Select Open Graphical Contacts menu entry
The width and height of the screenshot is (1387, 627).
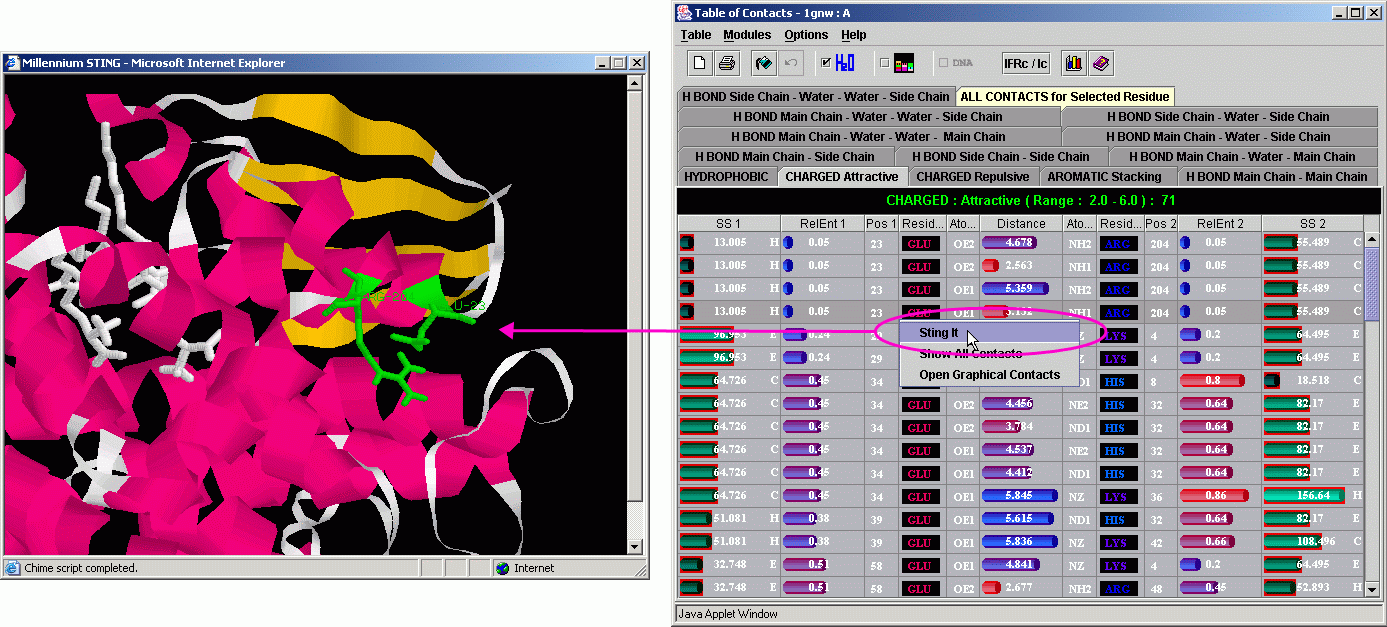pos(989,375)
